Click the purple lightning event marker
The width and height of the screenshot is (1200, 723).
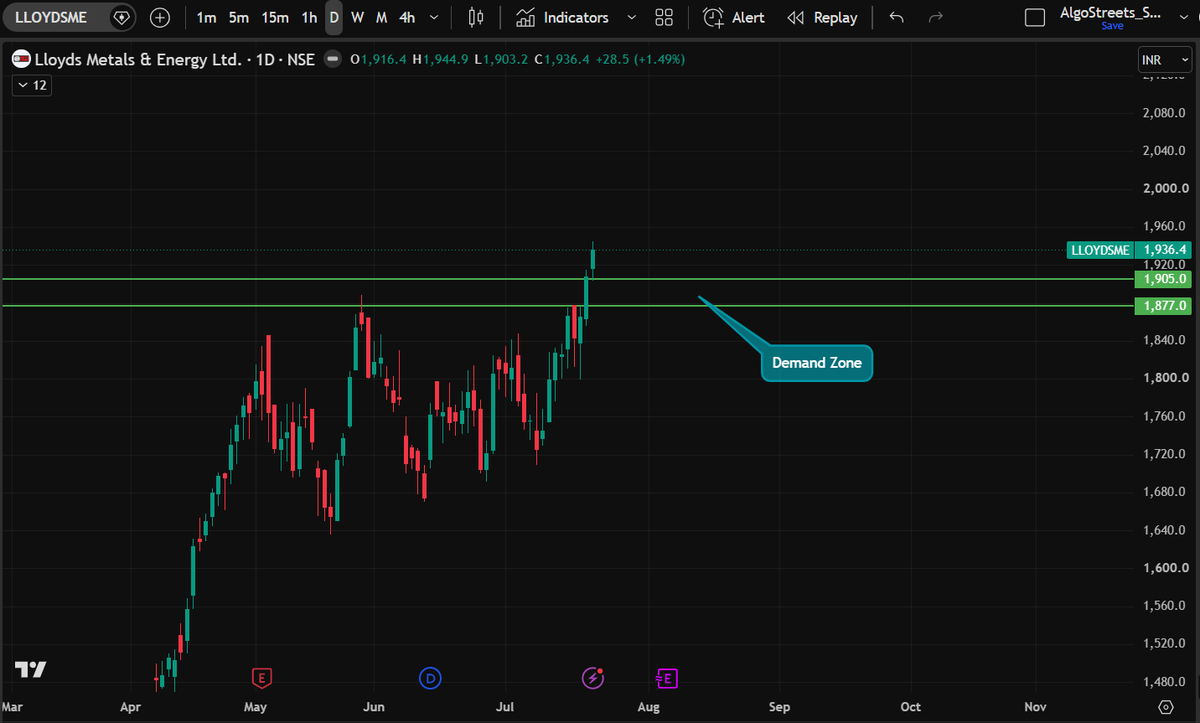pyautogui.click(x=593, y=678)
